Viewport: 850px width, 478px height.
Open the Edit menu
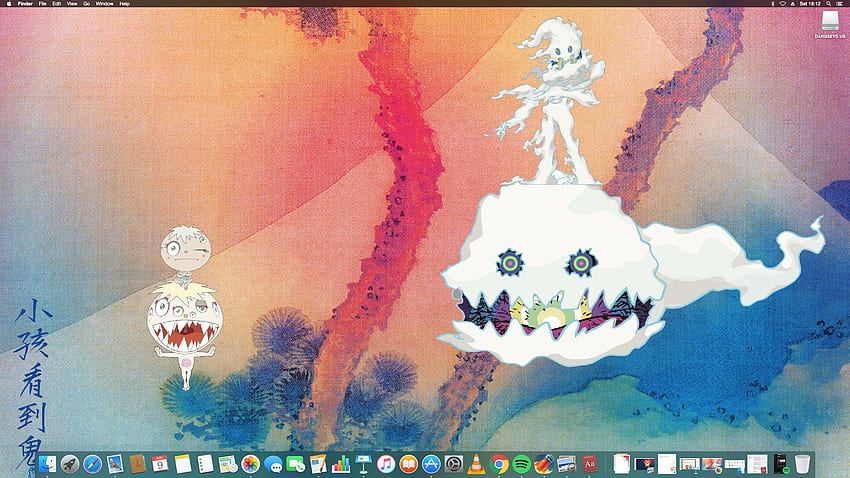(56, 3)
